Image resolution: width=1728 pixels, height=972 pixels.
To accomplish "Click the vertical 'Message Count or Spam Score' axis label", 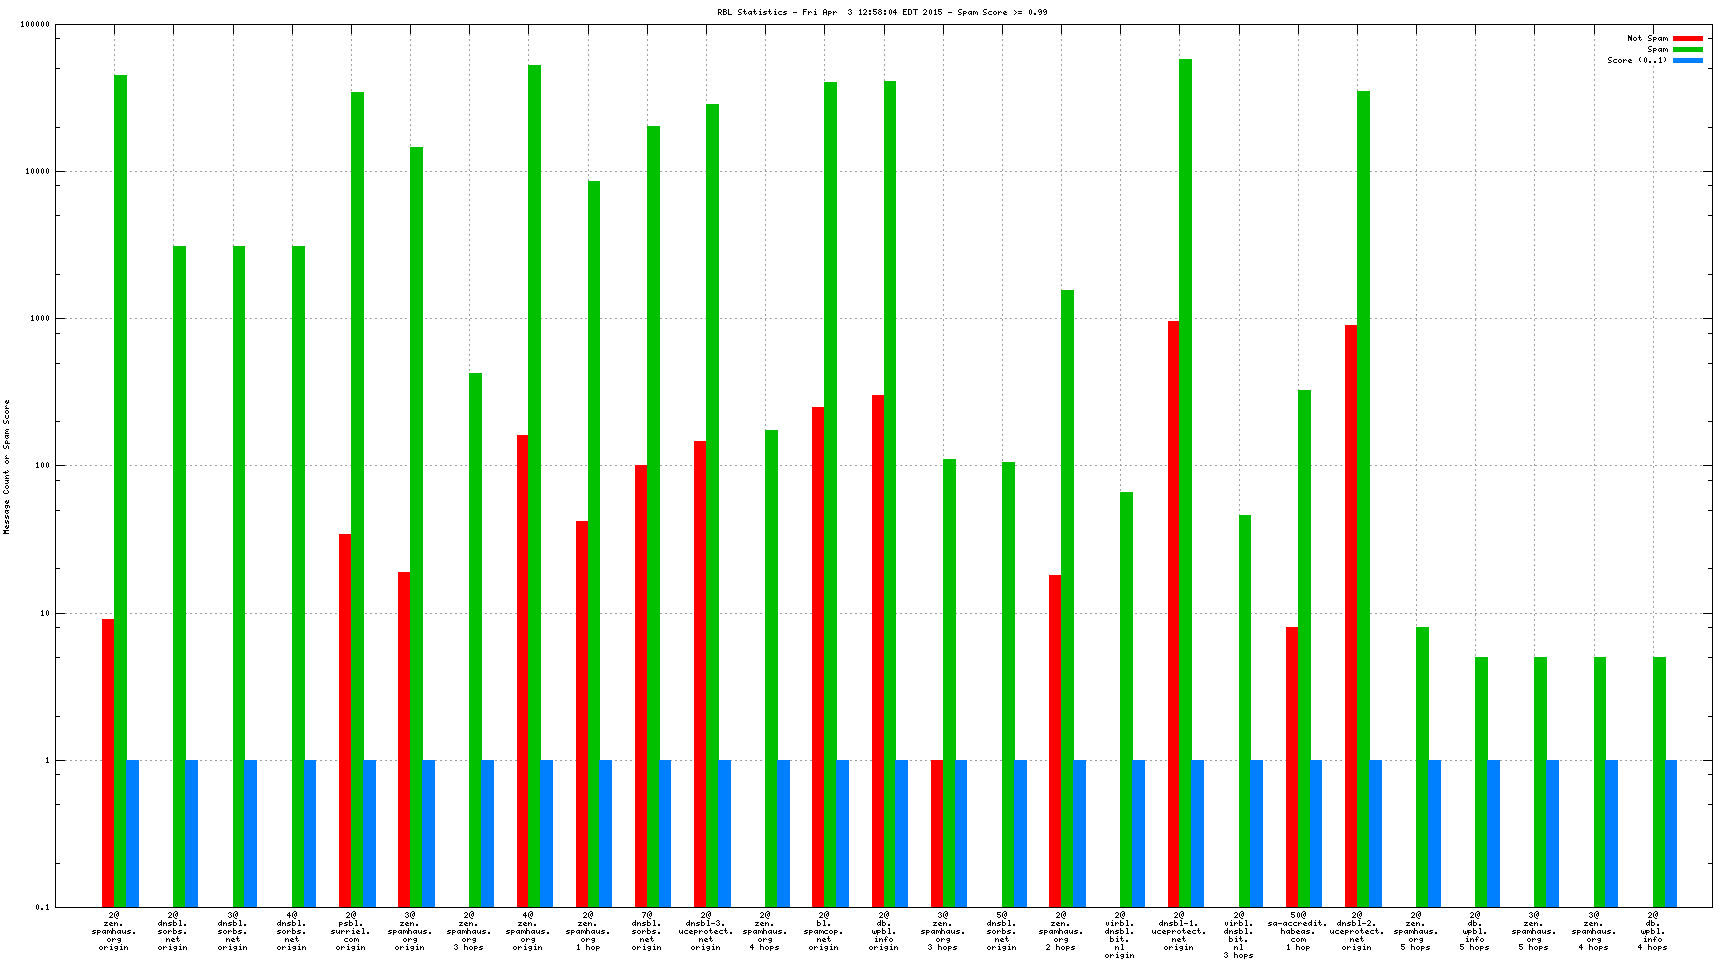I will pos(7,467).
